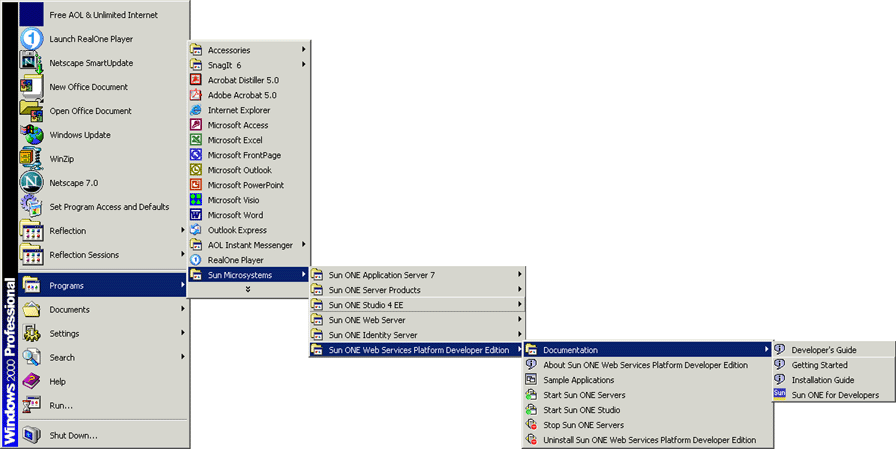Click the Microsoft Word icon
This screenshot has width=896, height=449.
click(196, 215)
